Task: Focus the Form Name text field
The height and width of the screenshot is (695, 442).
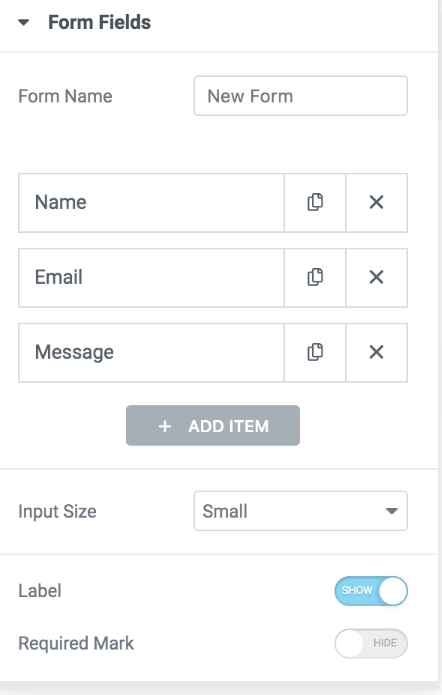Action: [301, 96]
